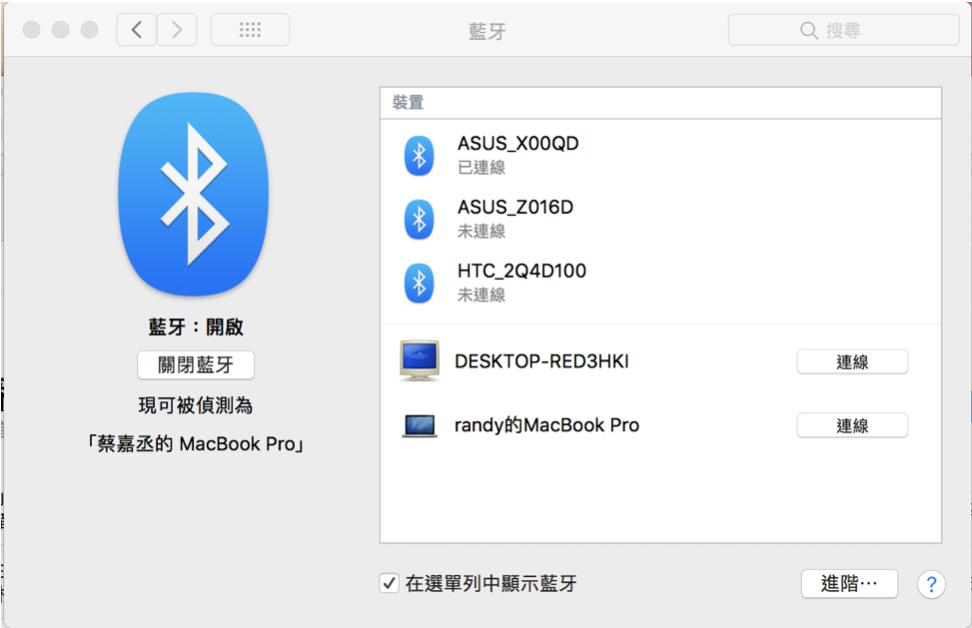Viewport: 972px width, 628px height.
Task: Click the 裝置 list header
Action: [x=661, y=103]
